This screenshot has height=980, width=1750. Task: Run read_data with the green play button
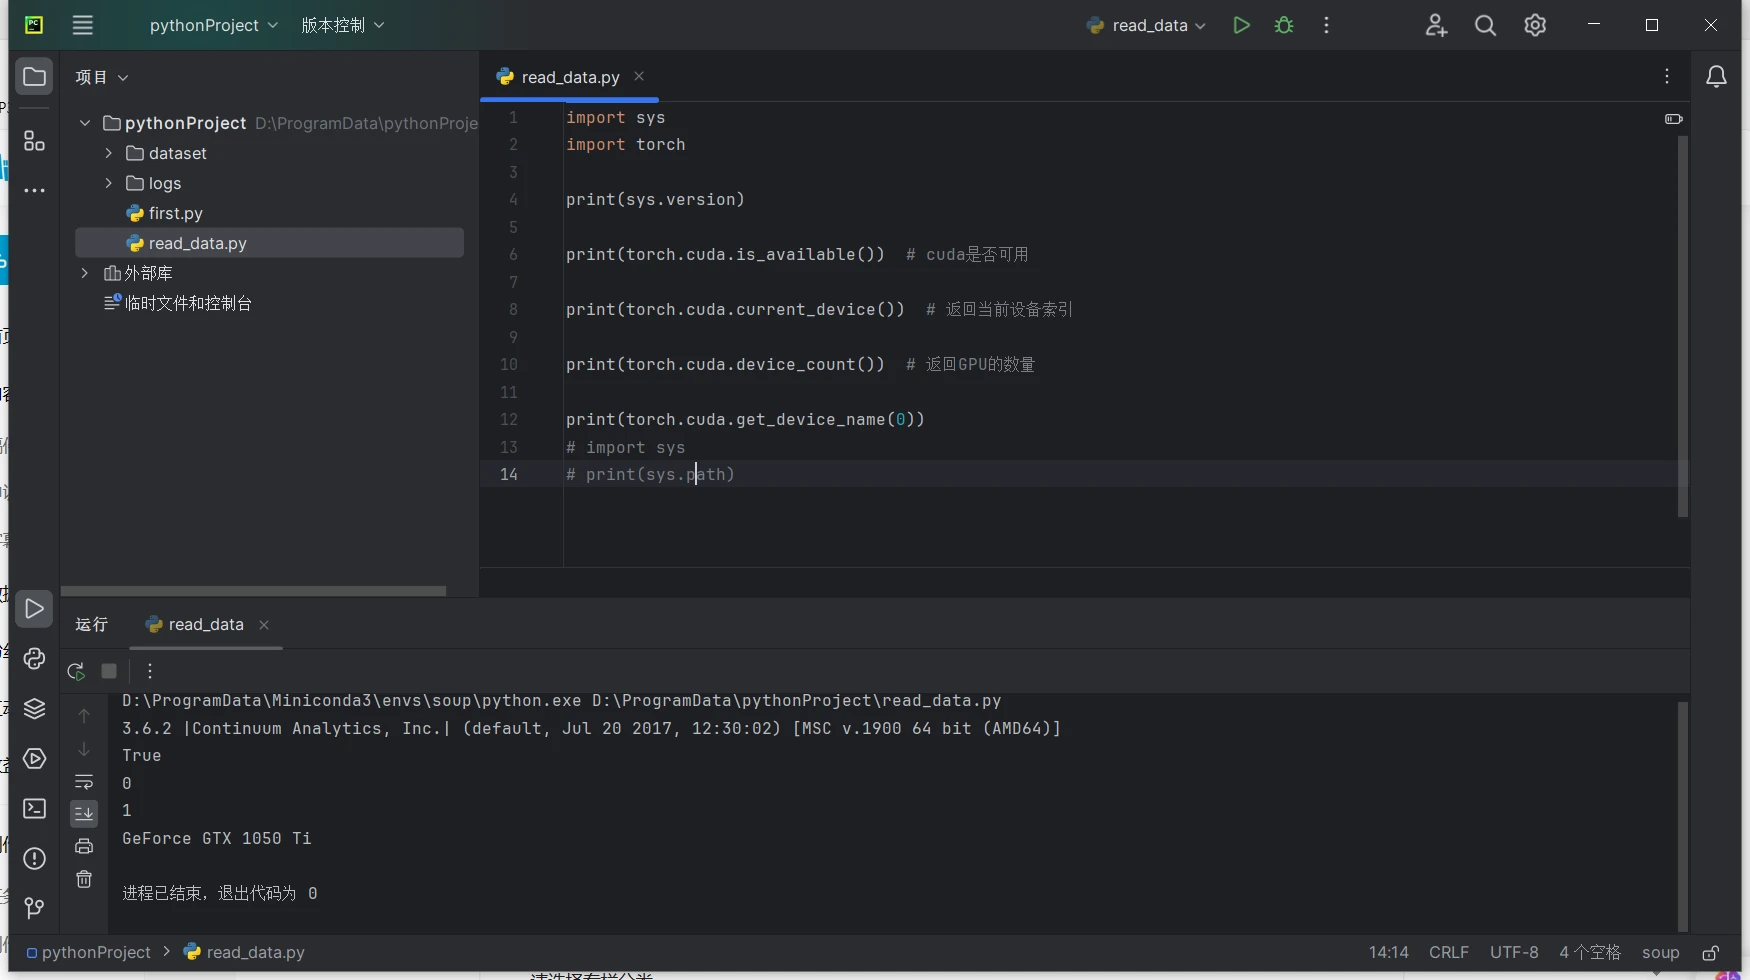pos(1241,25)
